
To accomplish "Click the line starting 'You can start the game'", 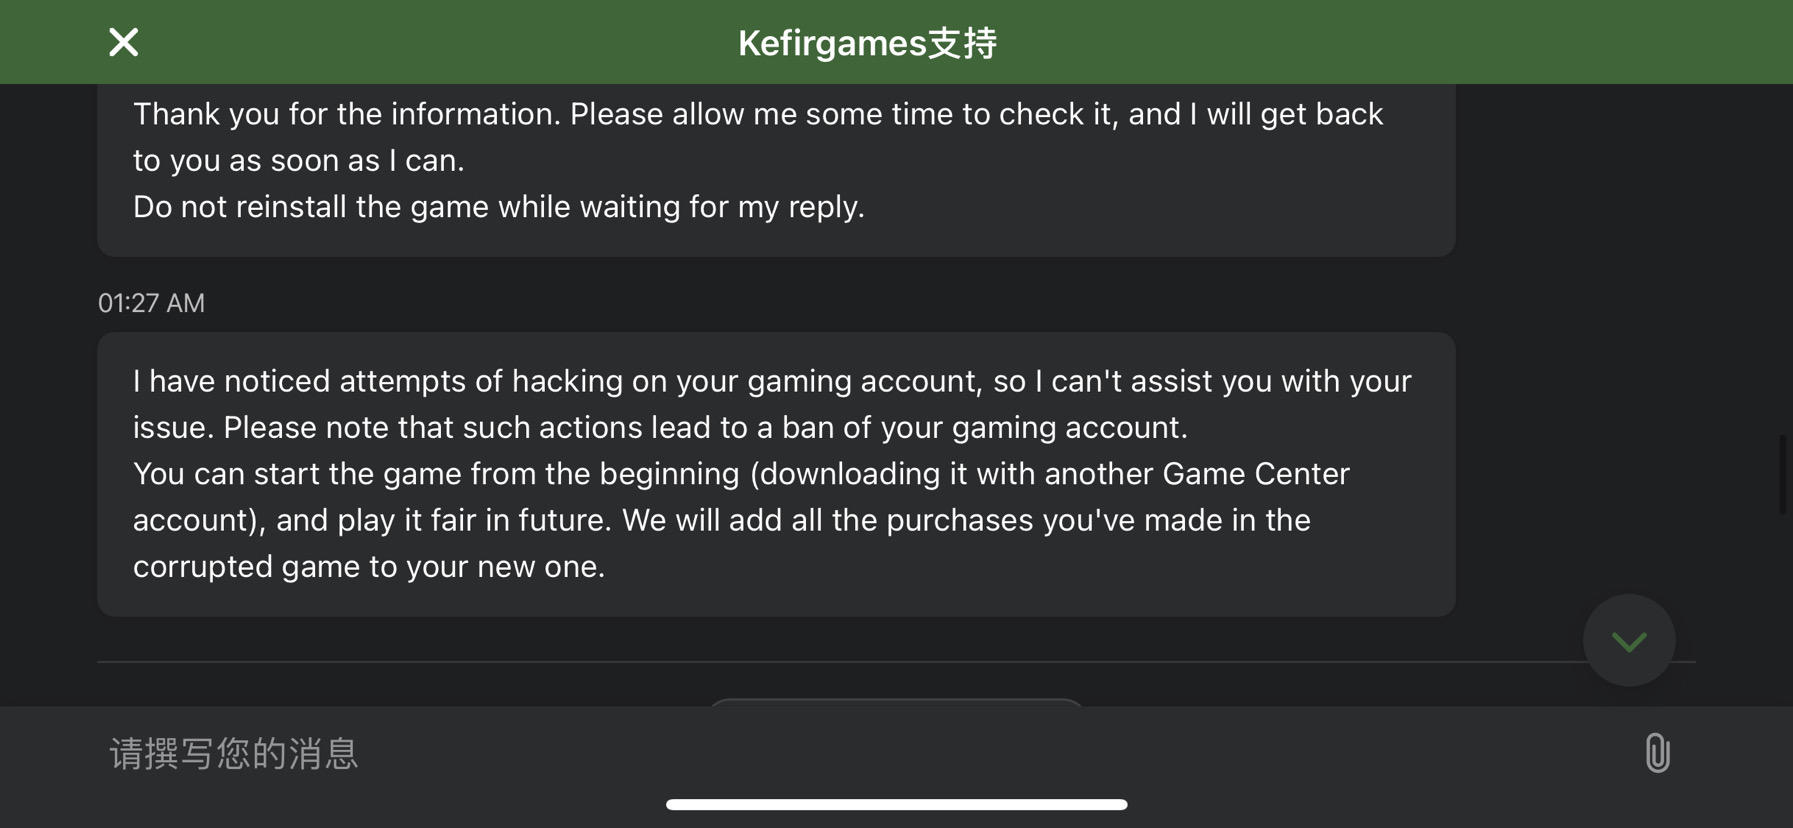I will click(x=741, y=473).
